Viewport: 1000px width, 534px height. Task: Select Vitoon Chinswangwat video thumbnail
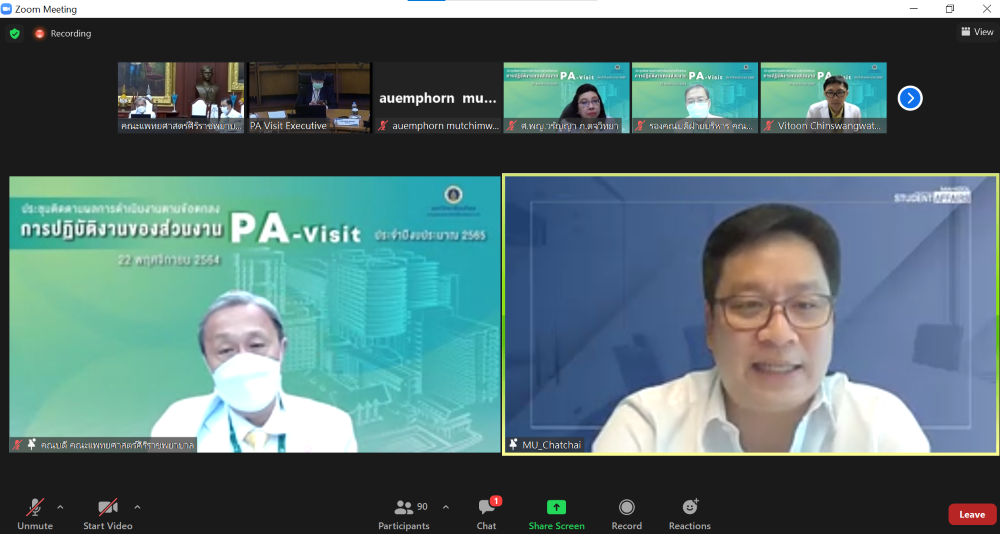[x=823, y=98]
